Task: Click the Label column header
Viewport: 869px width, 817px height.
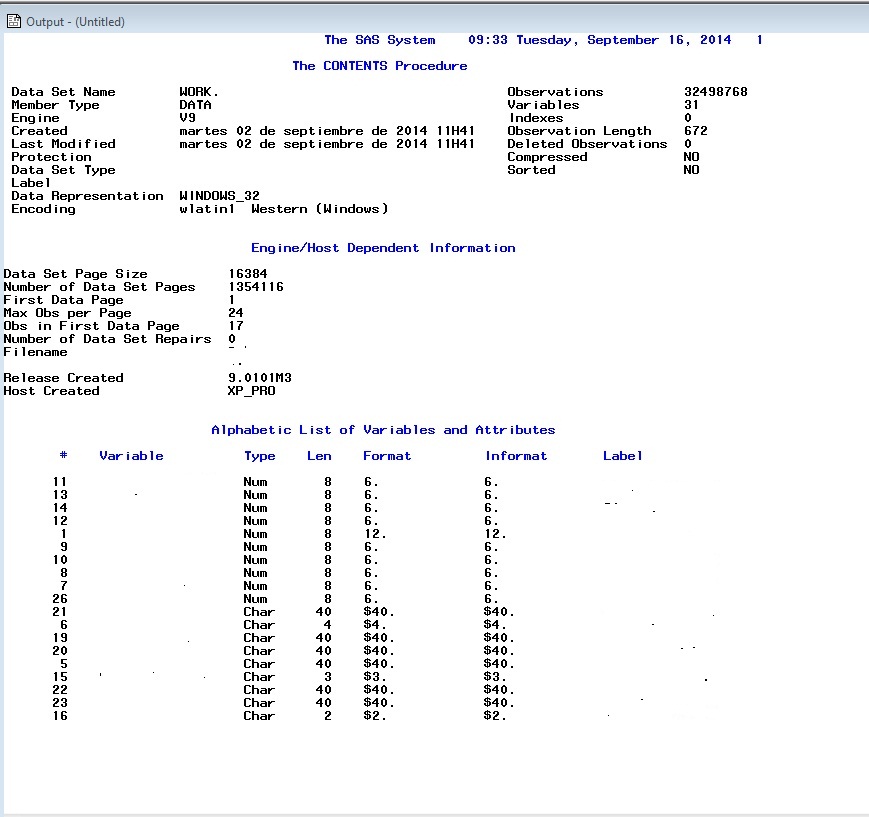Action: coord(622,456)
